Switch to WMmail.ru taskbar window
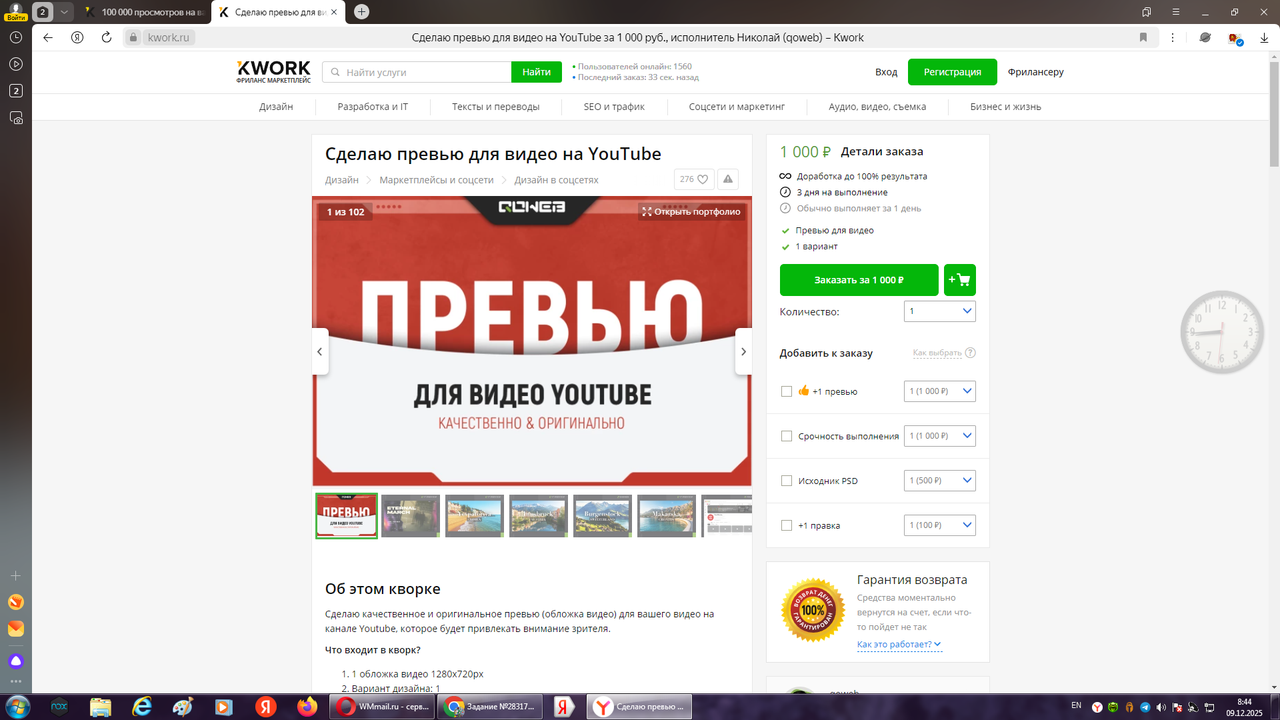 click(x=384, y=707)
